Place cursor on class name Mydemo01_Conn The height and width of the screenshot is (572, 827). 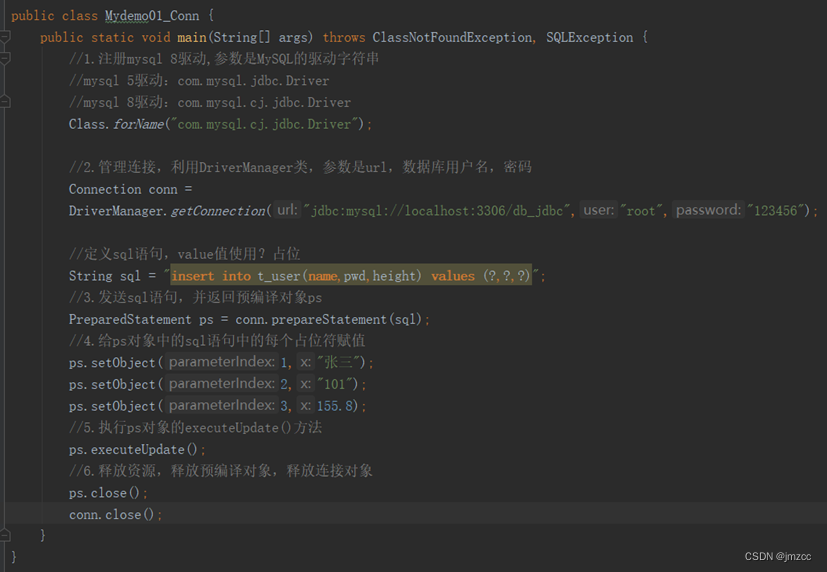click(x=152, y=16)
